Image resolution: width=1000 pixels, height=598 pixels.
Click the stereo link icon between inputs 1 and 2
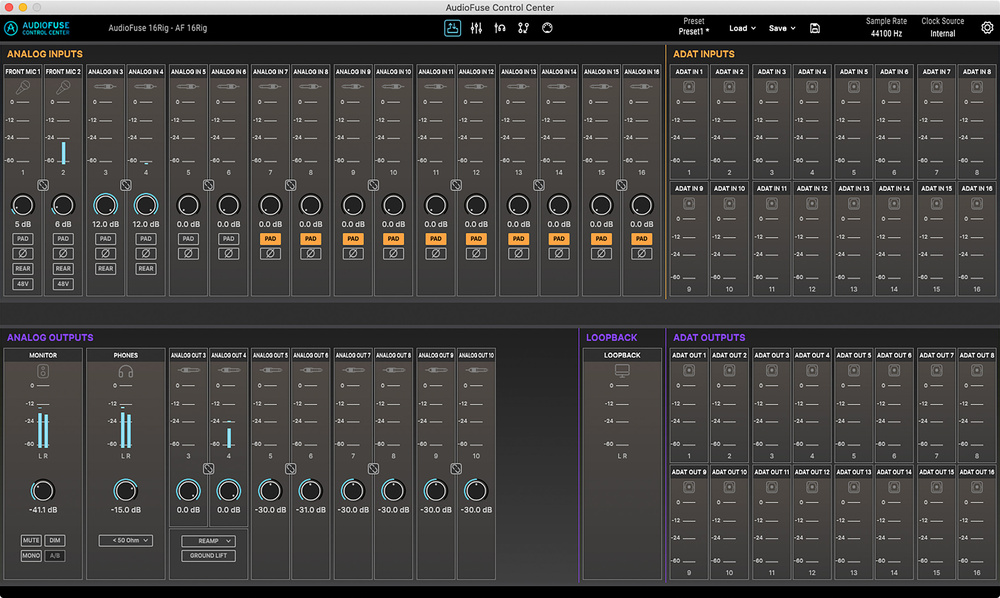tap(43, 186)
